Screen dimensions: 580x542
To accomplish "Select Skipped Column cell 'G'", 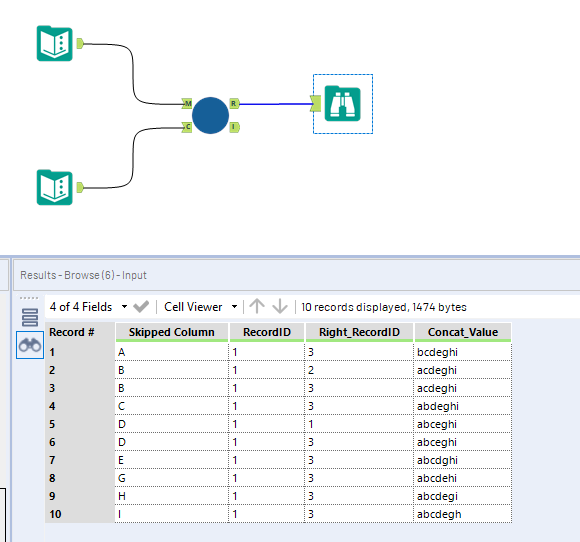I will [172, 478].
